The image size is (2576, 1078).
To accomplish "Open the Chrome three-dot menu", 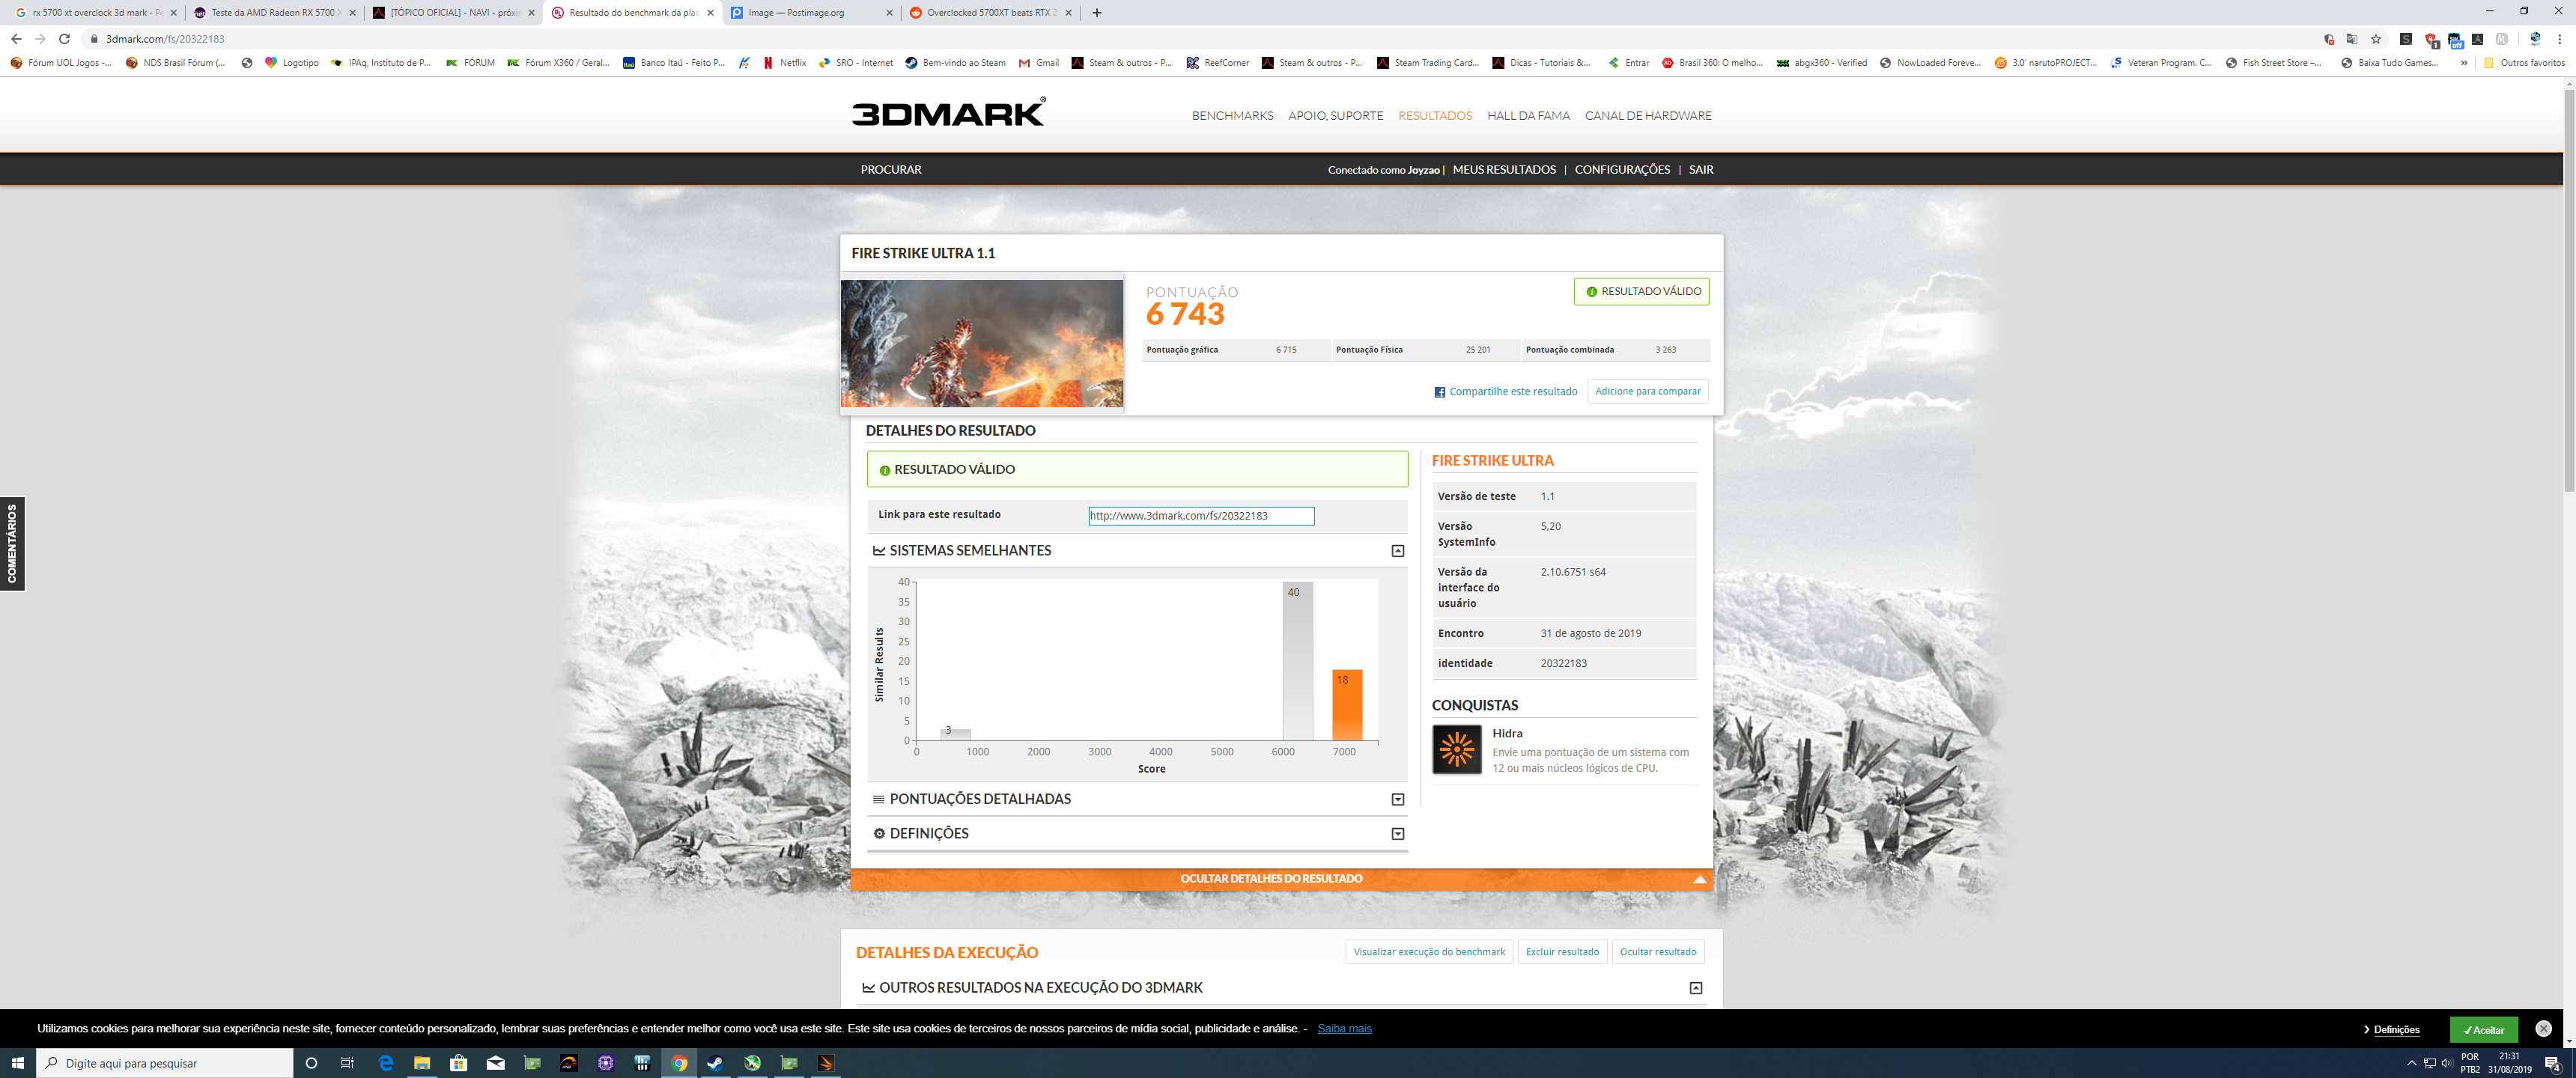I will click(2560, 39).
